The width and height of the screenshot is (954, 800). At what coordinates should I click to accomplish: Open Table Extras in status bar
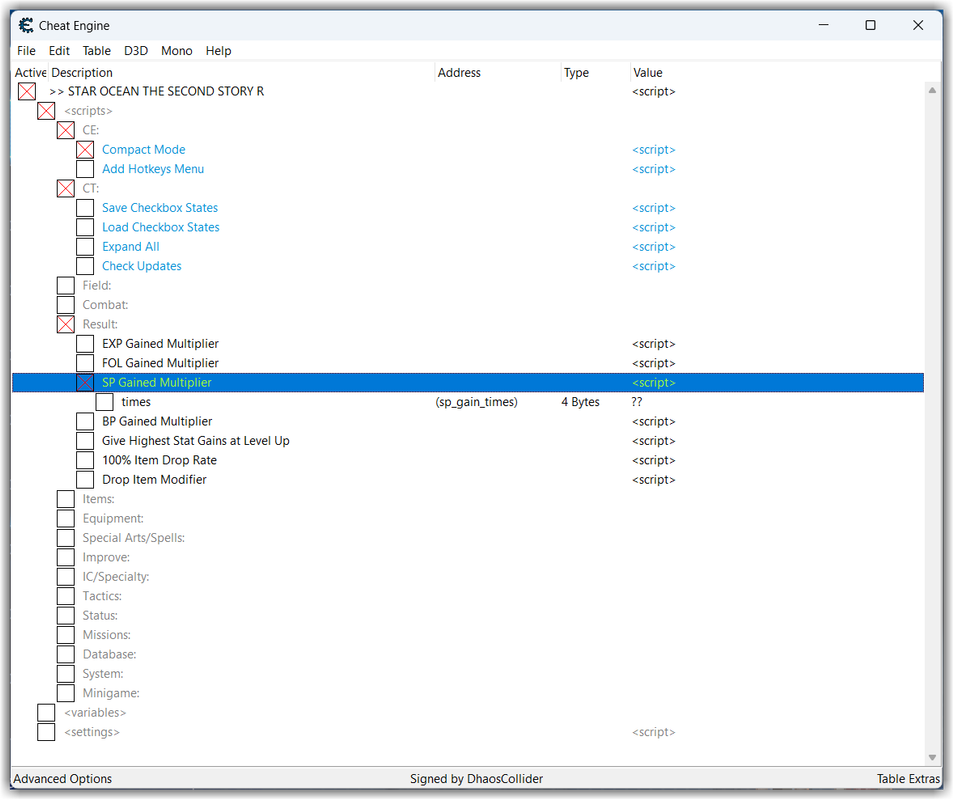(908, 779)
